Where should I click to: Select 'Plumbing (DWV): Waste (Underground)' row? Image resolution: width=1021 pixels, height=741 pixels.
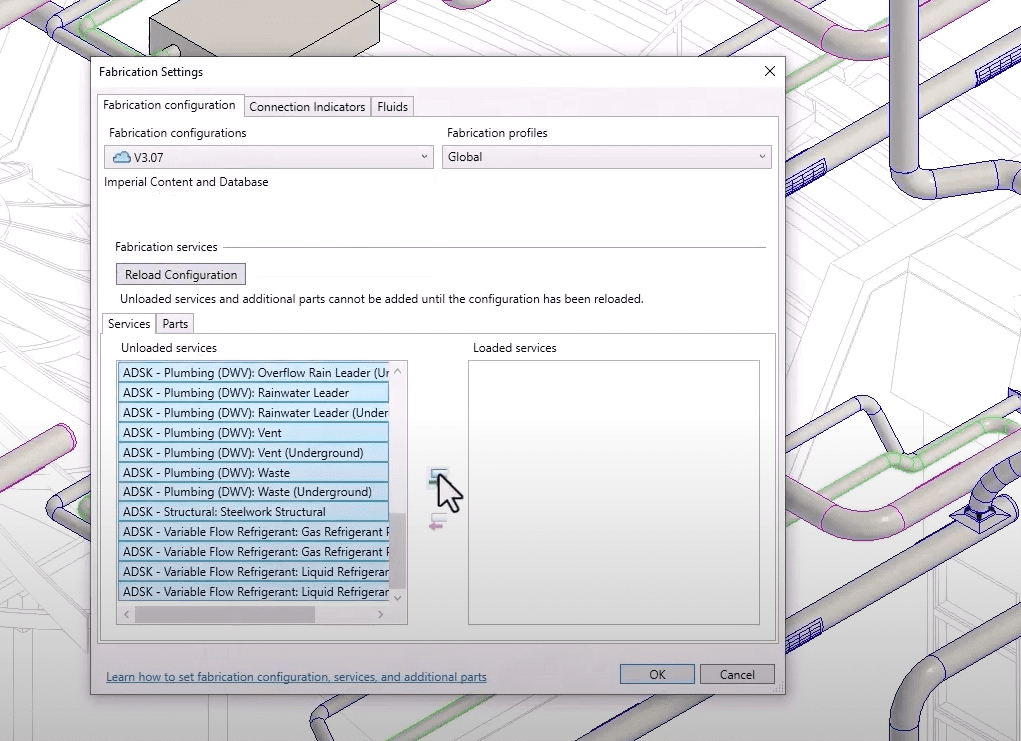(254, 492)
